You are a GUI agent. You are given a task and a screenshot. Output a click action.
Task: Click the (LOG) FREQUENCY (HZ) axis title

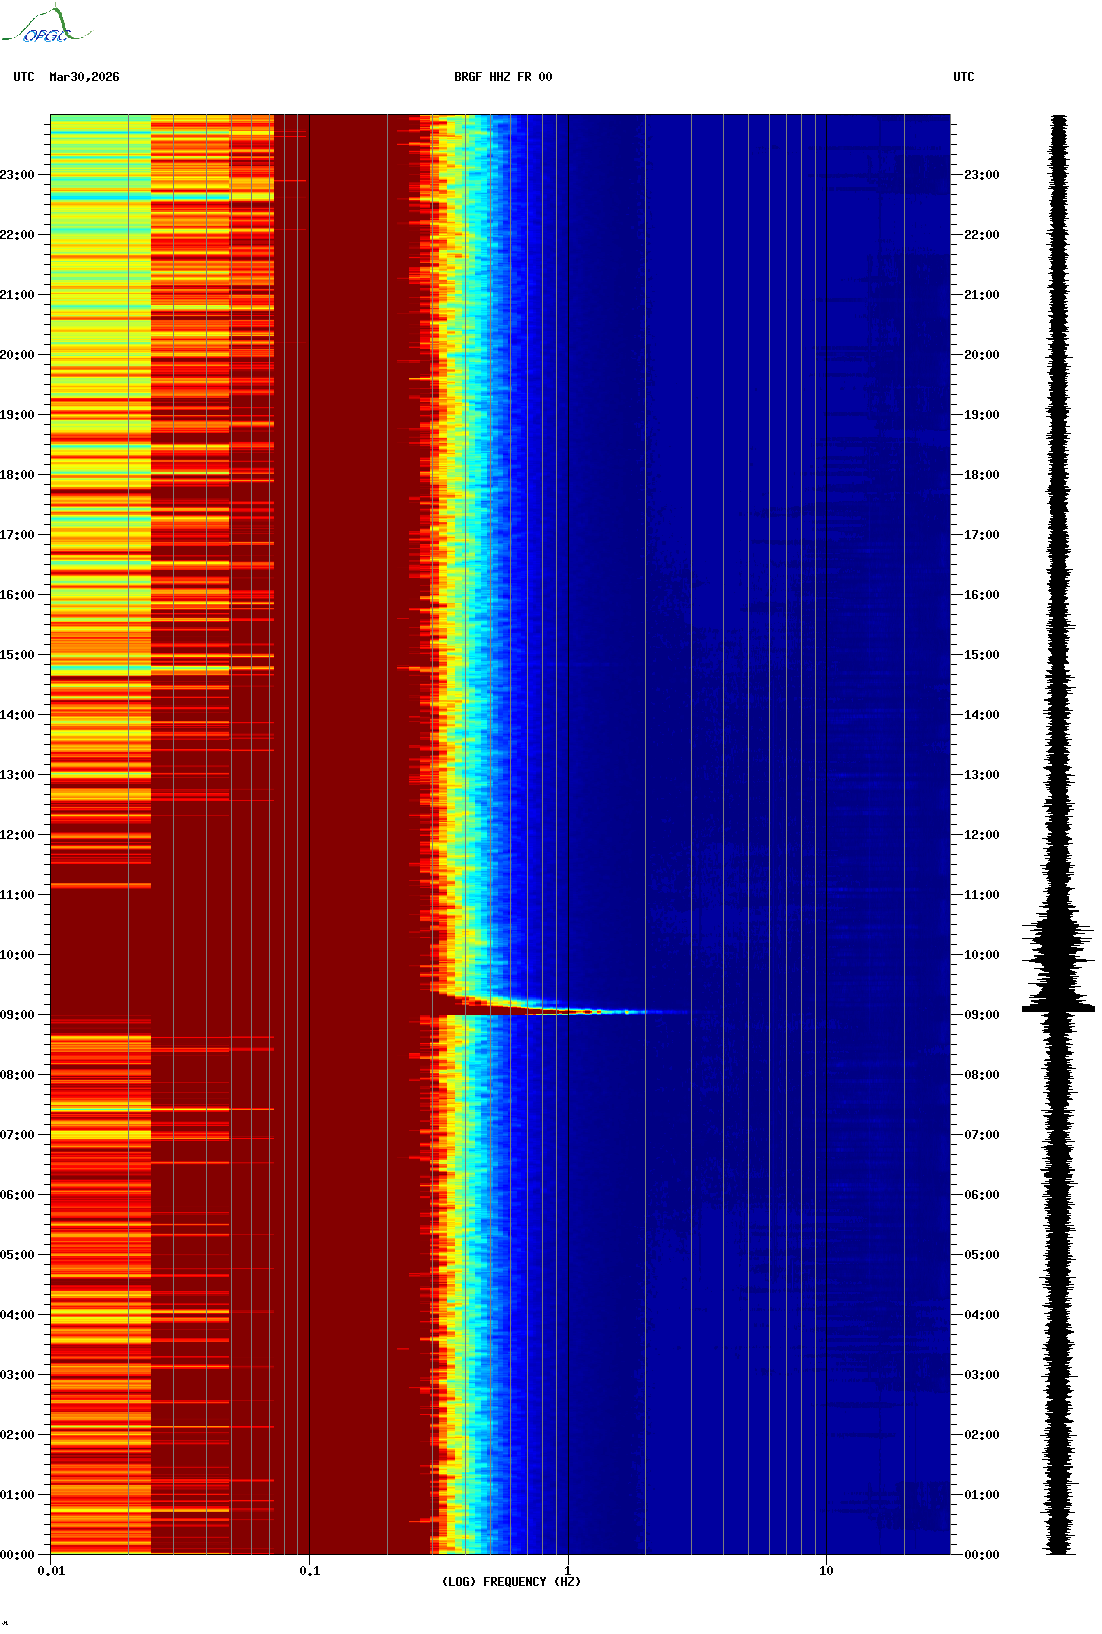pos(510,1582)
